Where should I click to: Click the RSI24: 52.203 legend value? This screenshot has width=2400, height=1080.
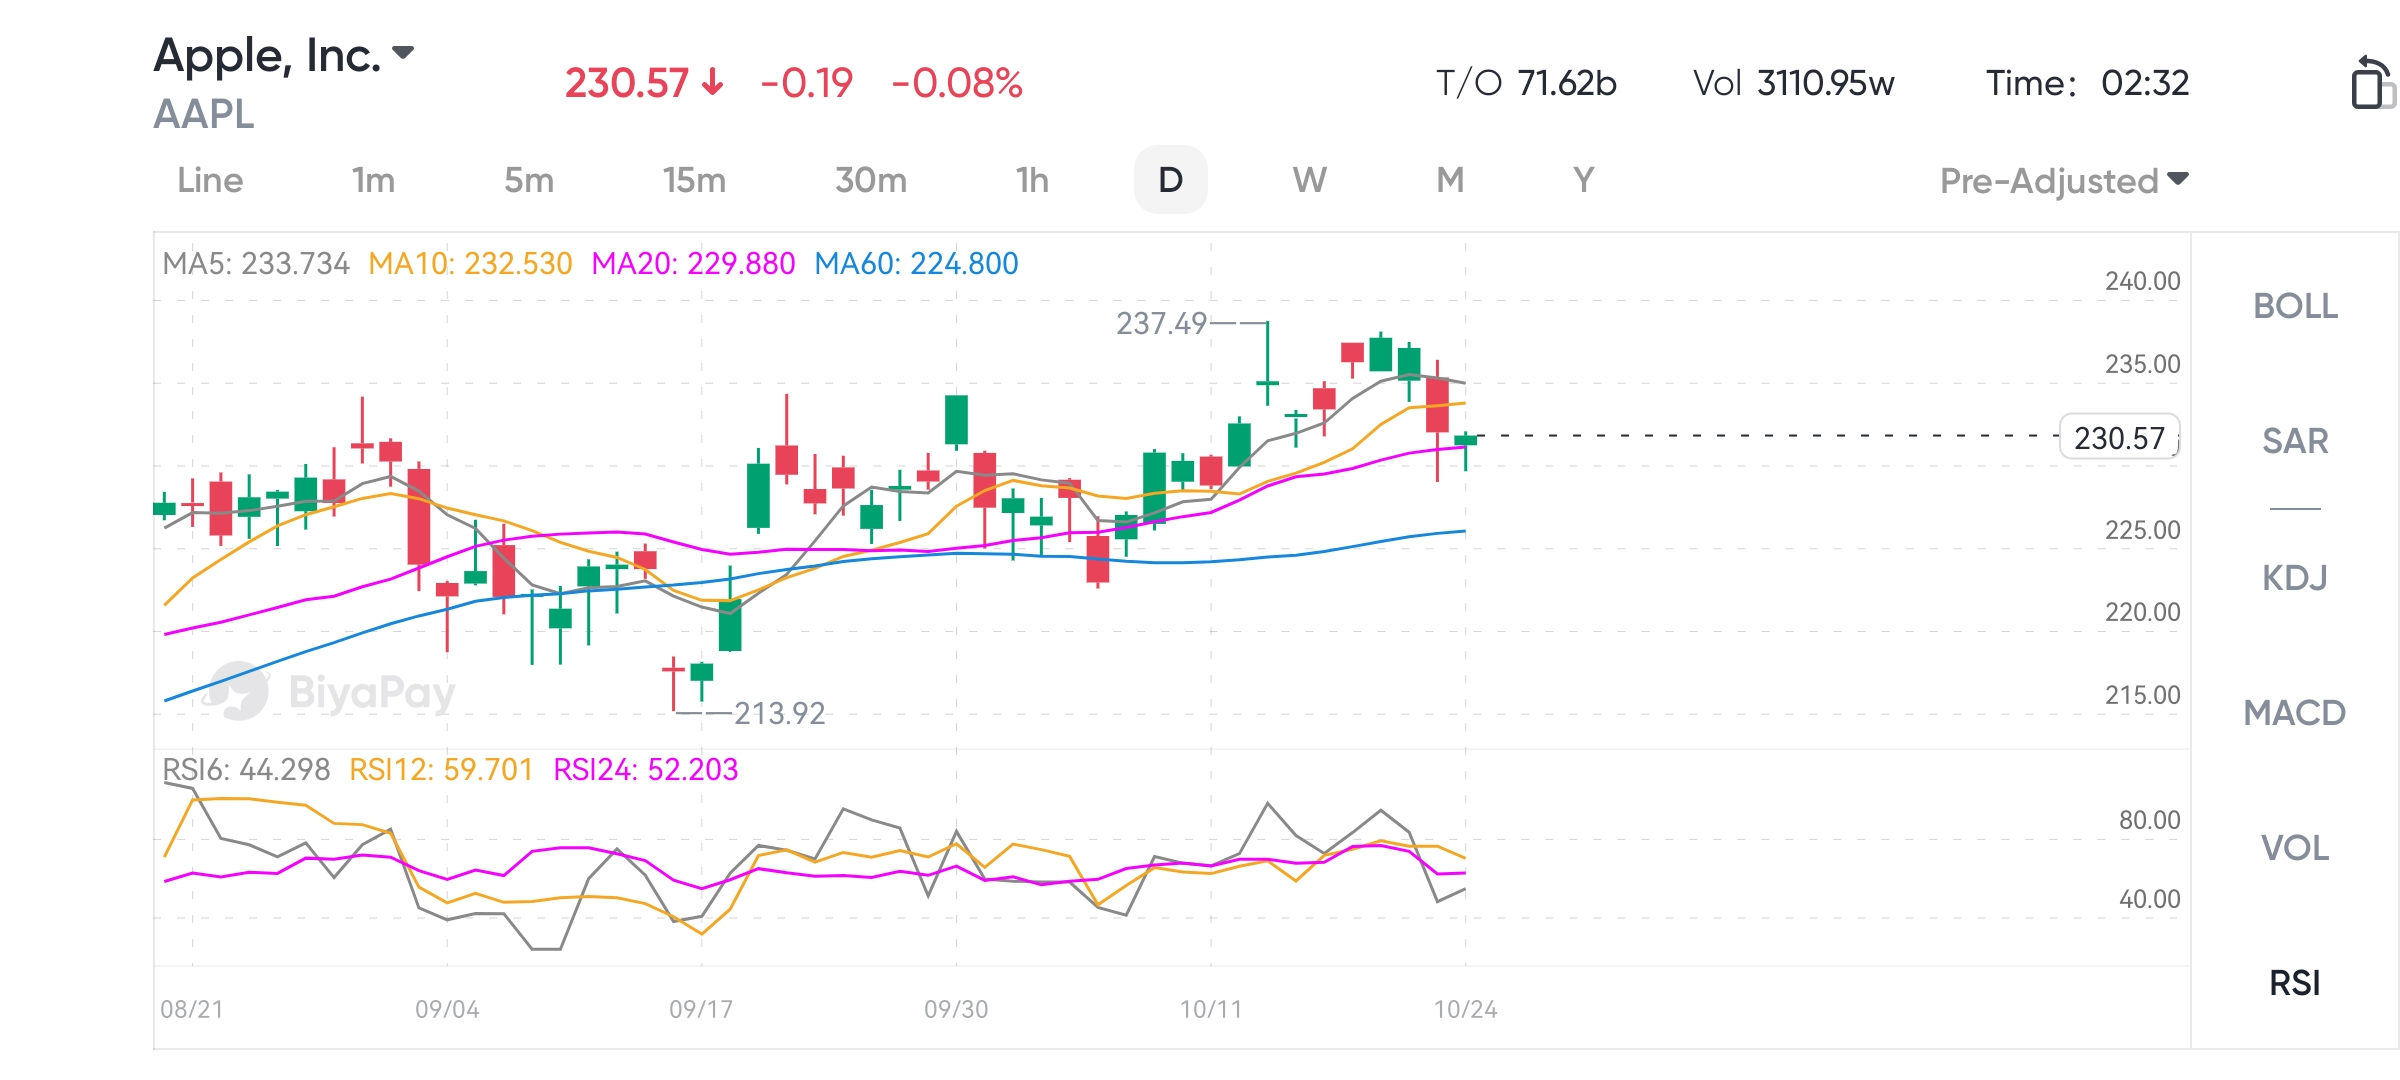coord(646,770)
